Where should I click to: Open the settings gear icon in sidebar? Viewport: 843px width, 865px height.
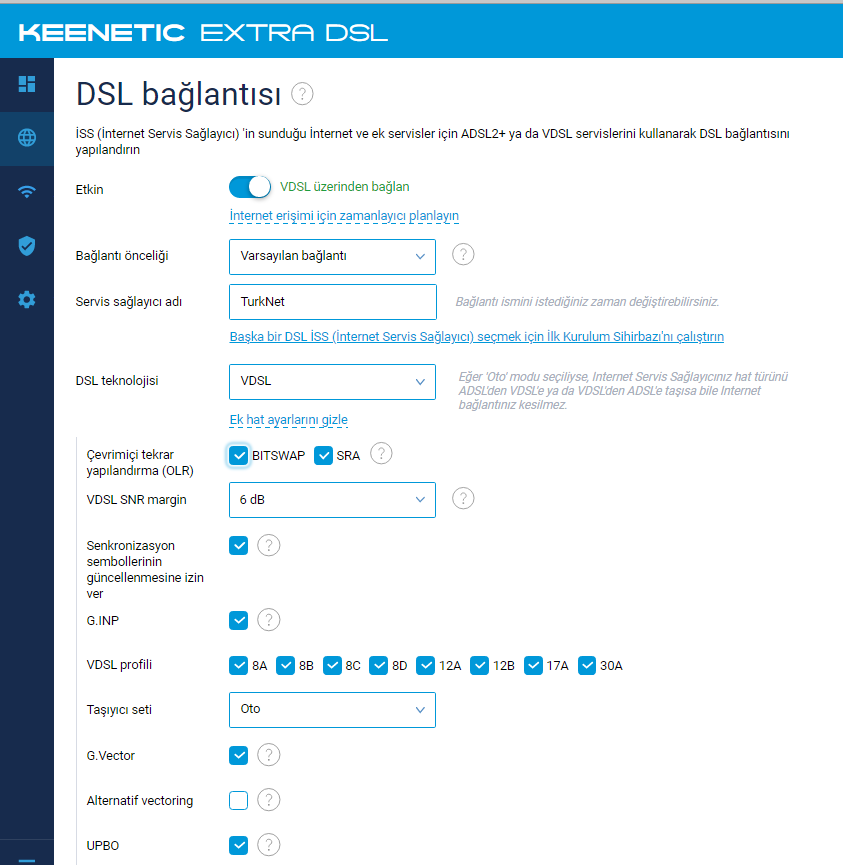(26, 300)
